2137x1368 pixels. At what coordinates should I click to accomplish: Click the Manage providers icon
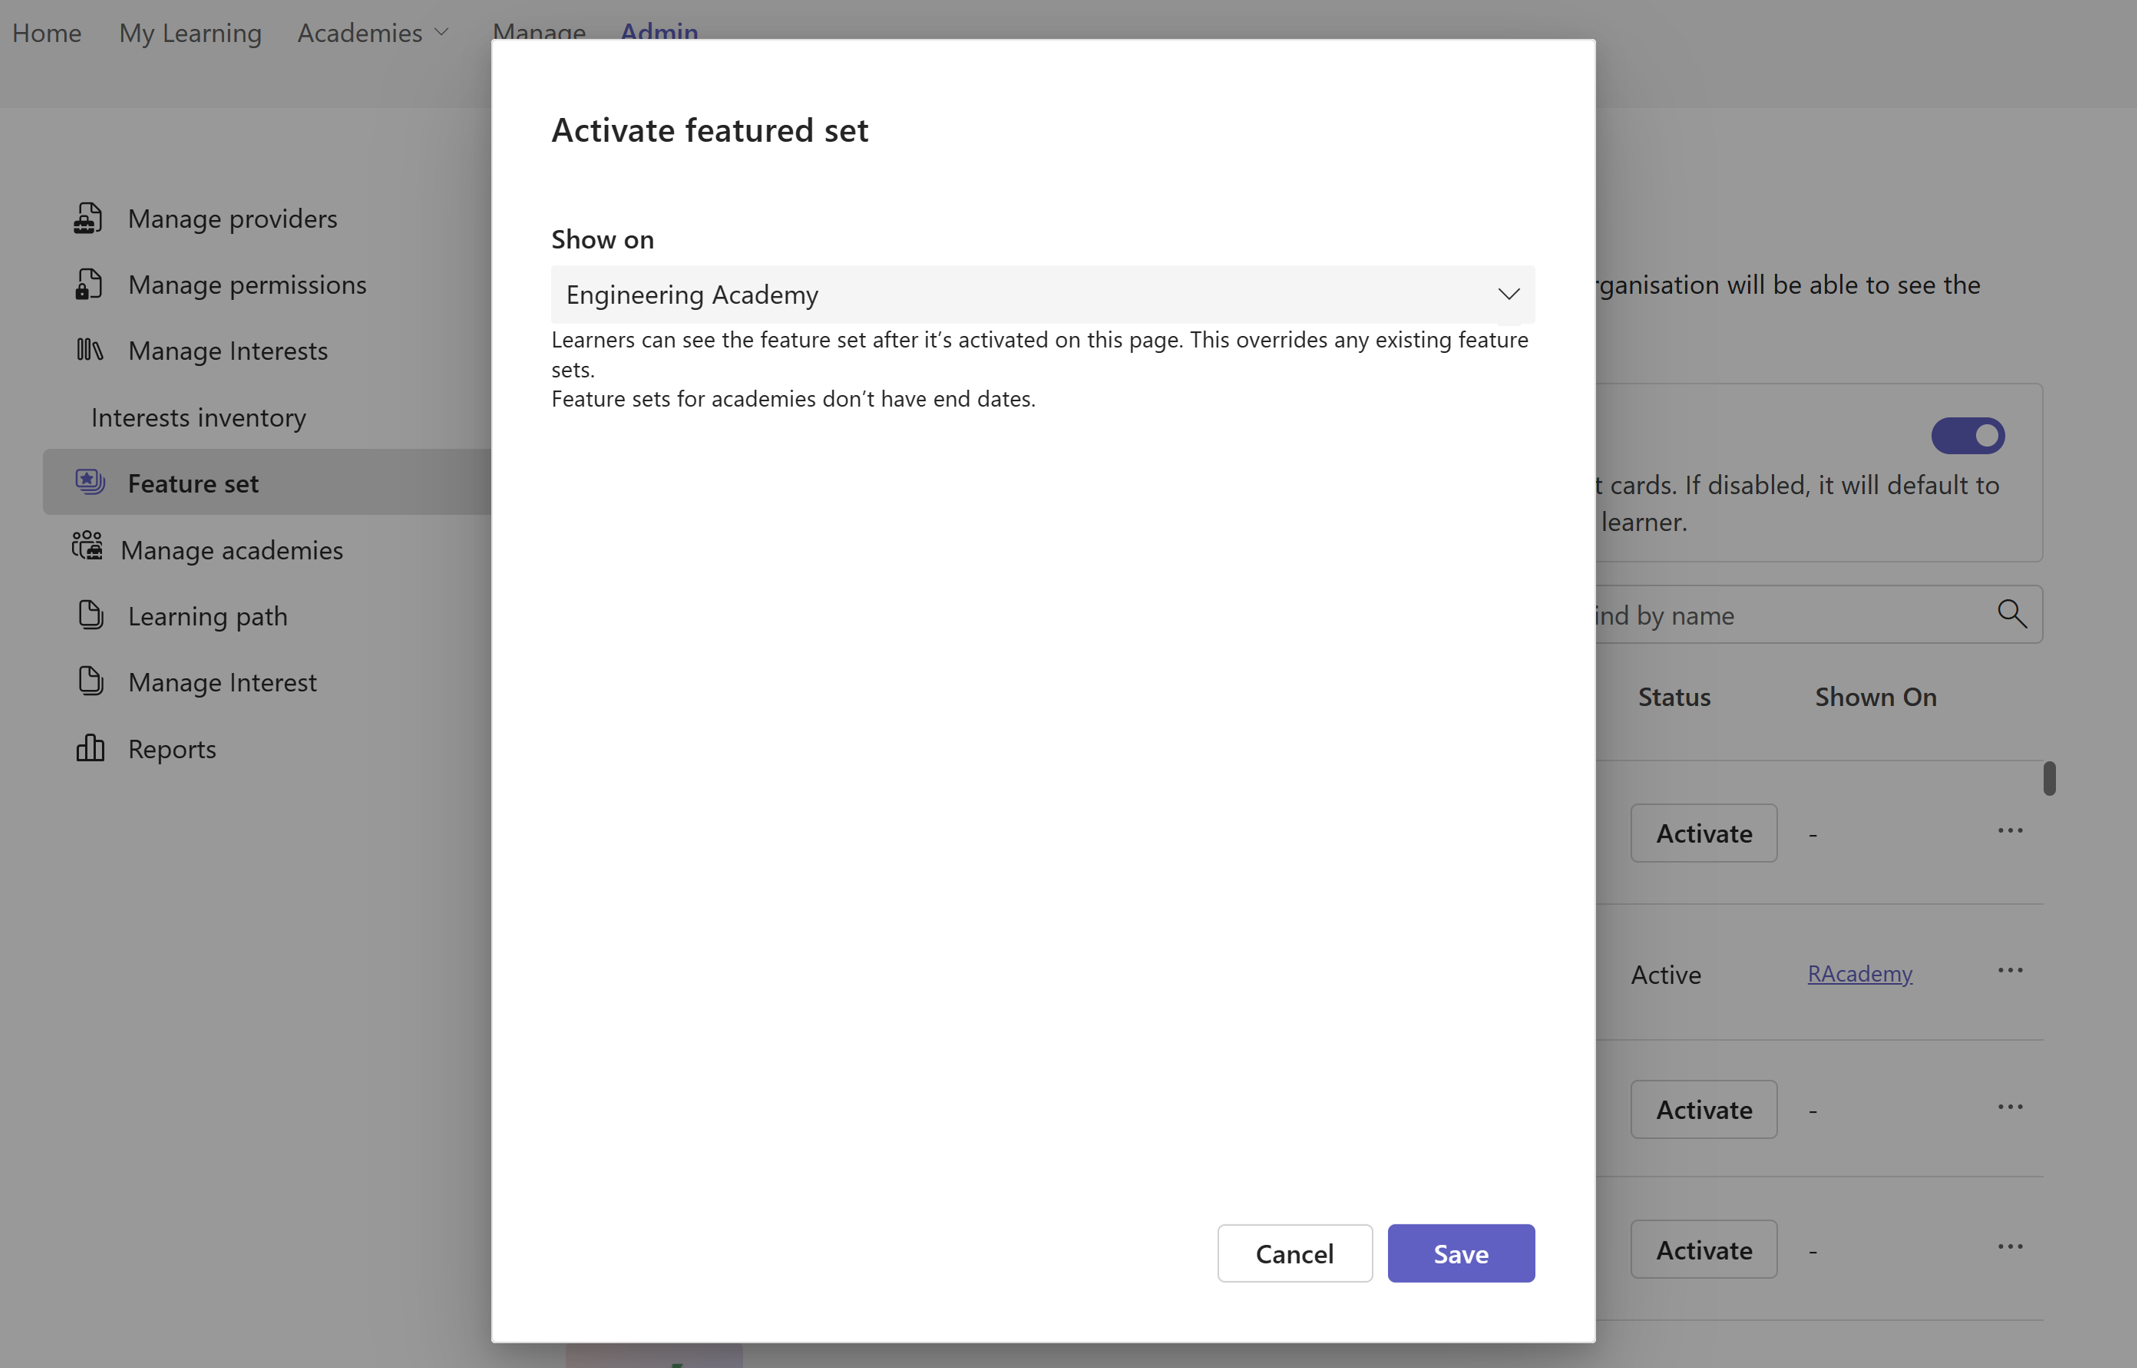[89, 217]
